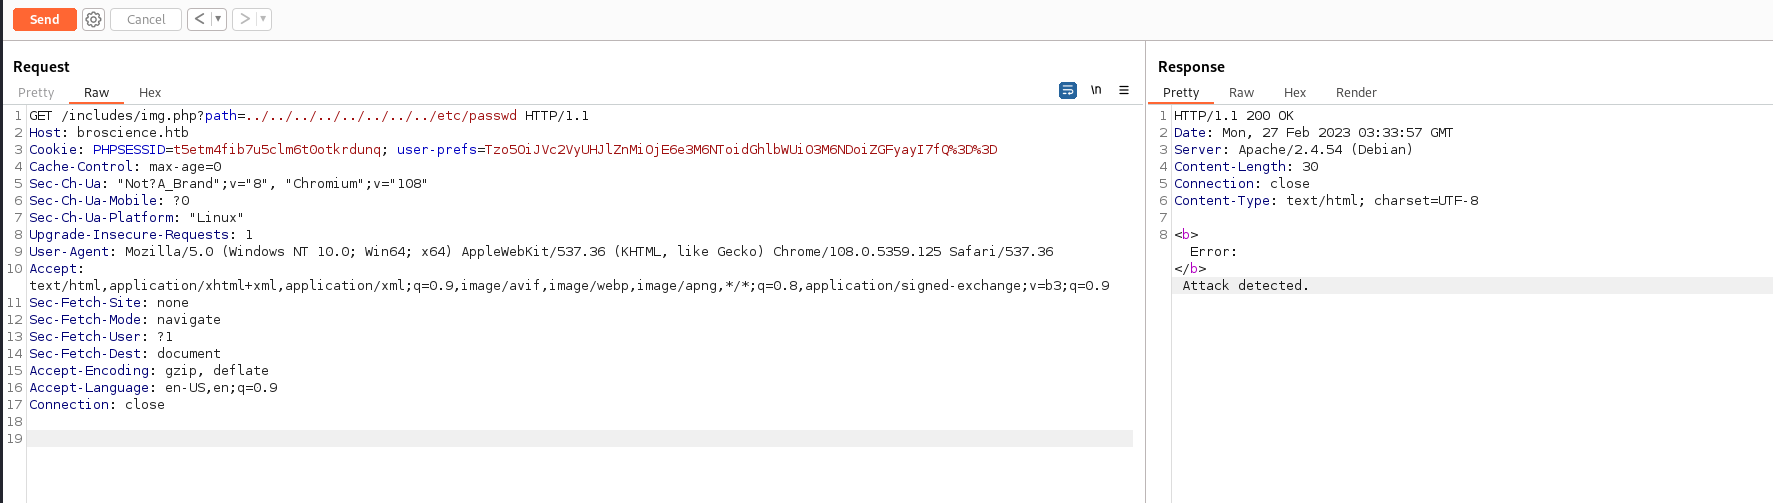
Task: Expand the back history dropdown arrow
Action: [218, 19]
